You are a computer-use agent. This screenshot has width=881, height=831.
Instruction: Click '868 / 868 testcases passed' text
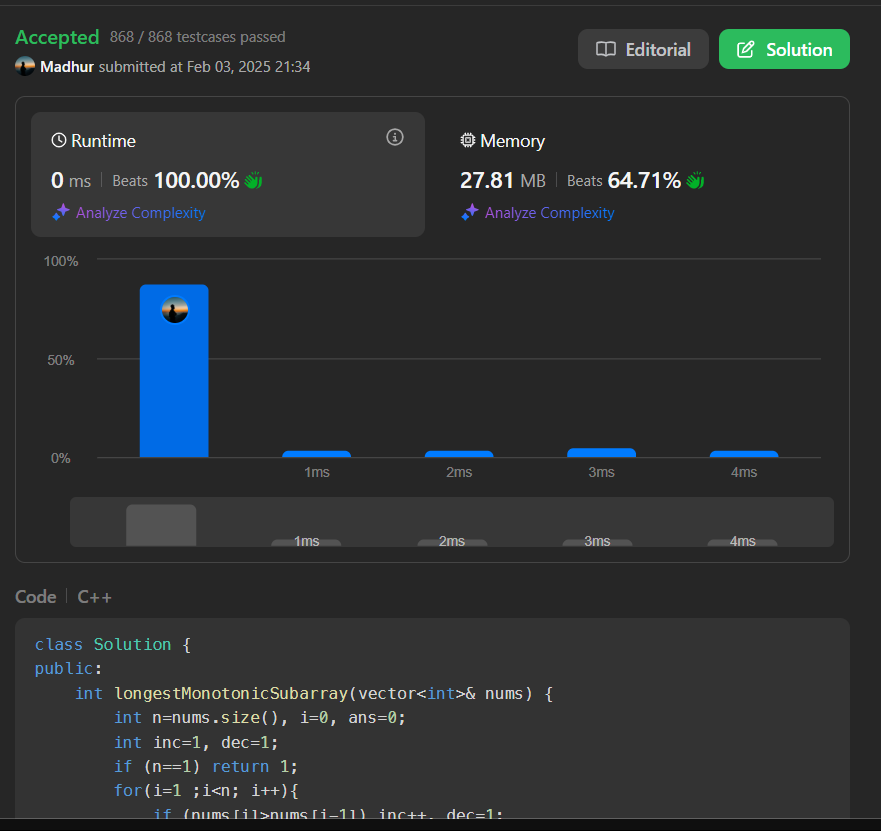pos(198,37)
